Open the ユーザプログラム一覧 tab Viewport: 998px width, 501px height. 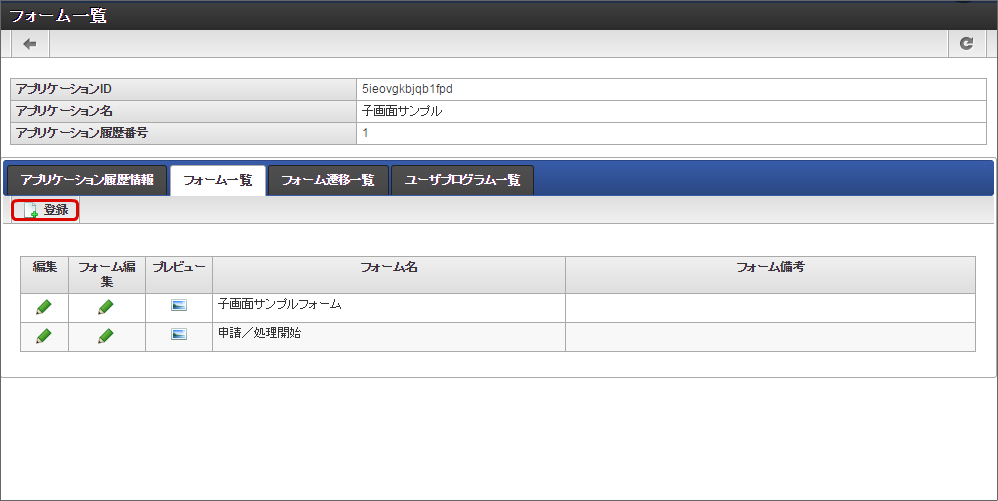(x=462, y=180)
